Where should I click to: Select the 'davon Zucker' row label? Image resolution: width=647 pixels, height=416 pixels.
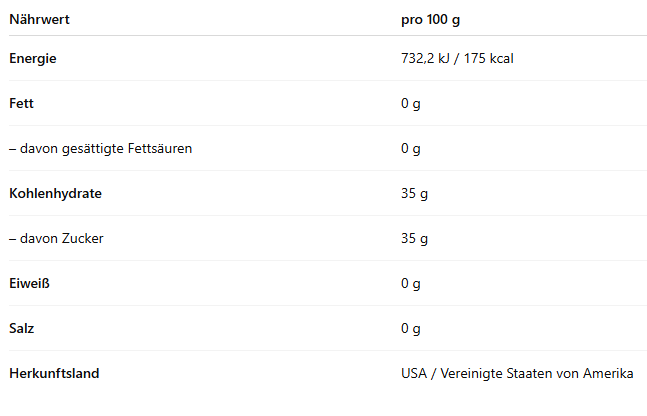56,238
